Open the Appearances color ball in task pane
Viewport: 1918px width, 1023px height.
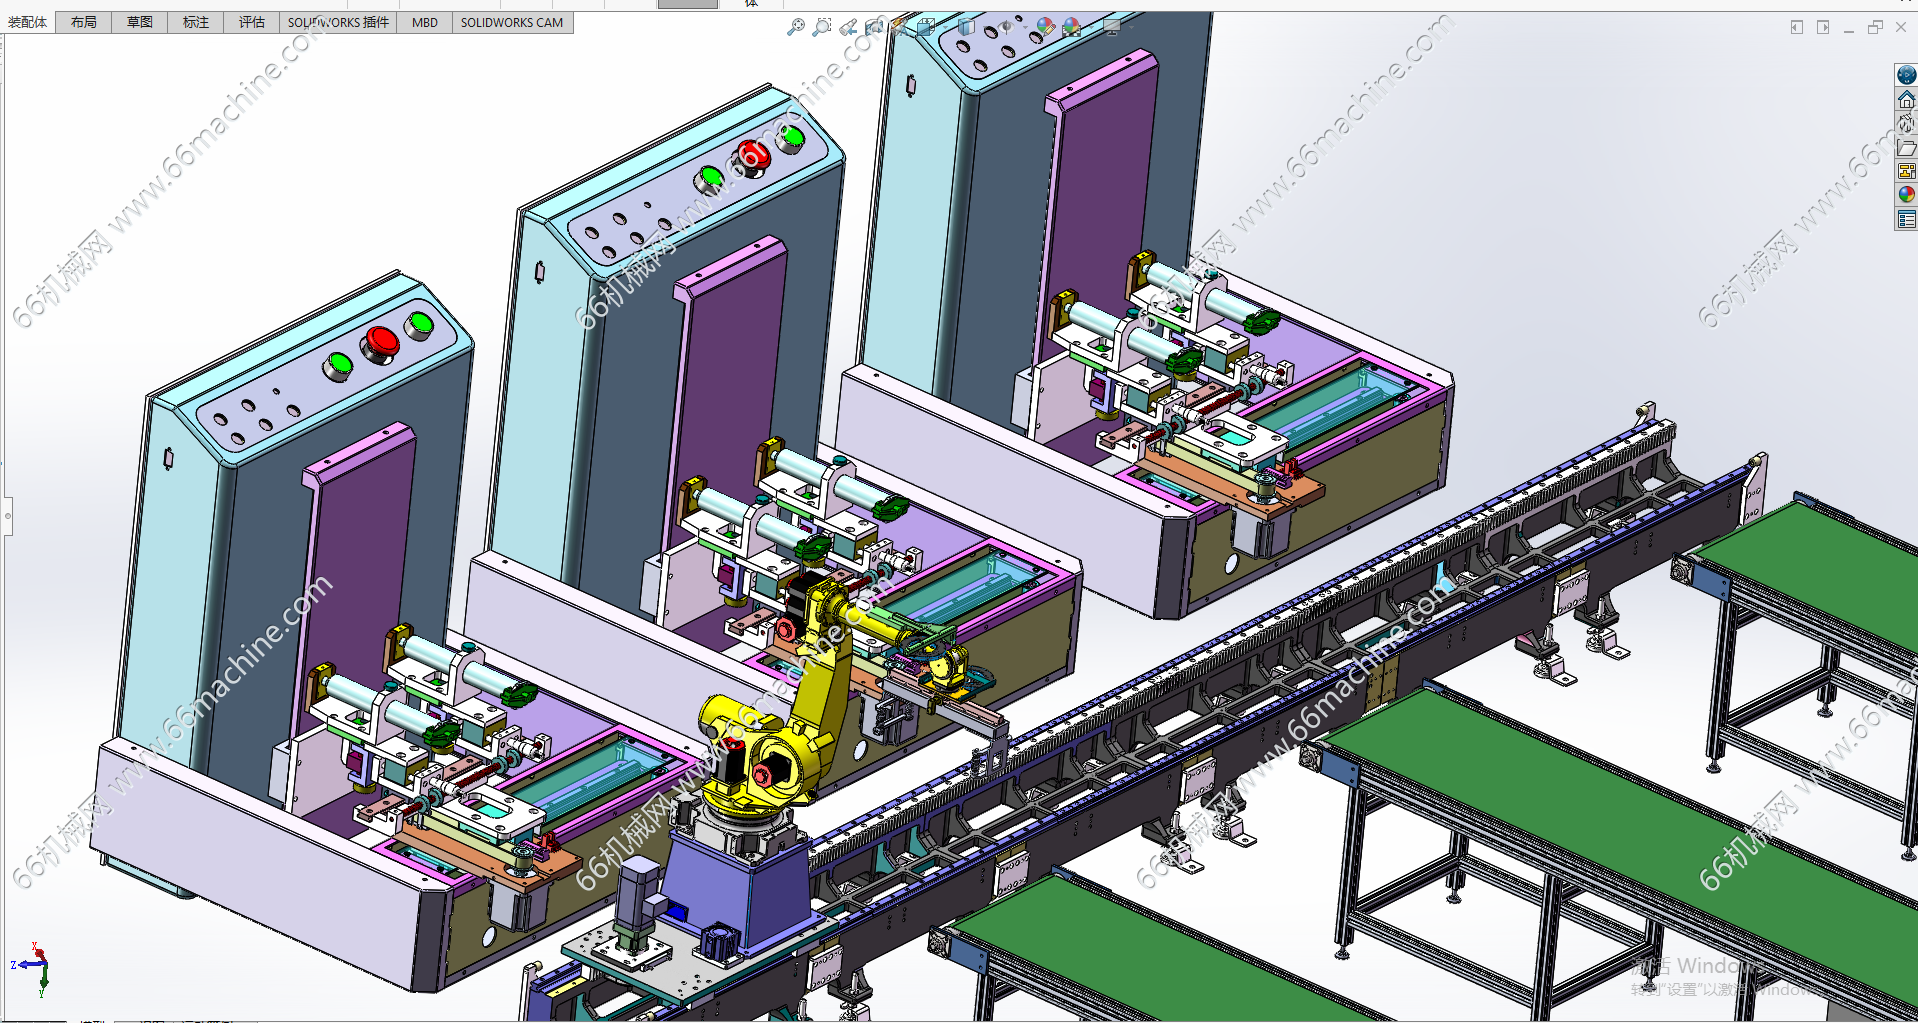[x=1906, y=195]
